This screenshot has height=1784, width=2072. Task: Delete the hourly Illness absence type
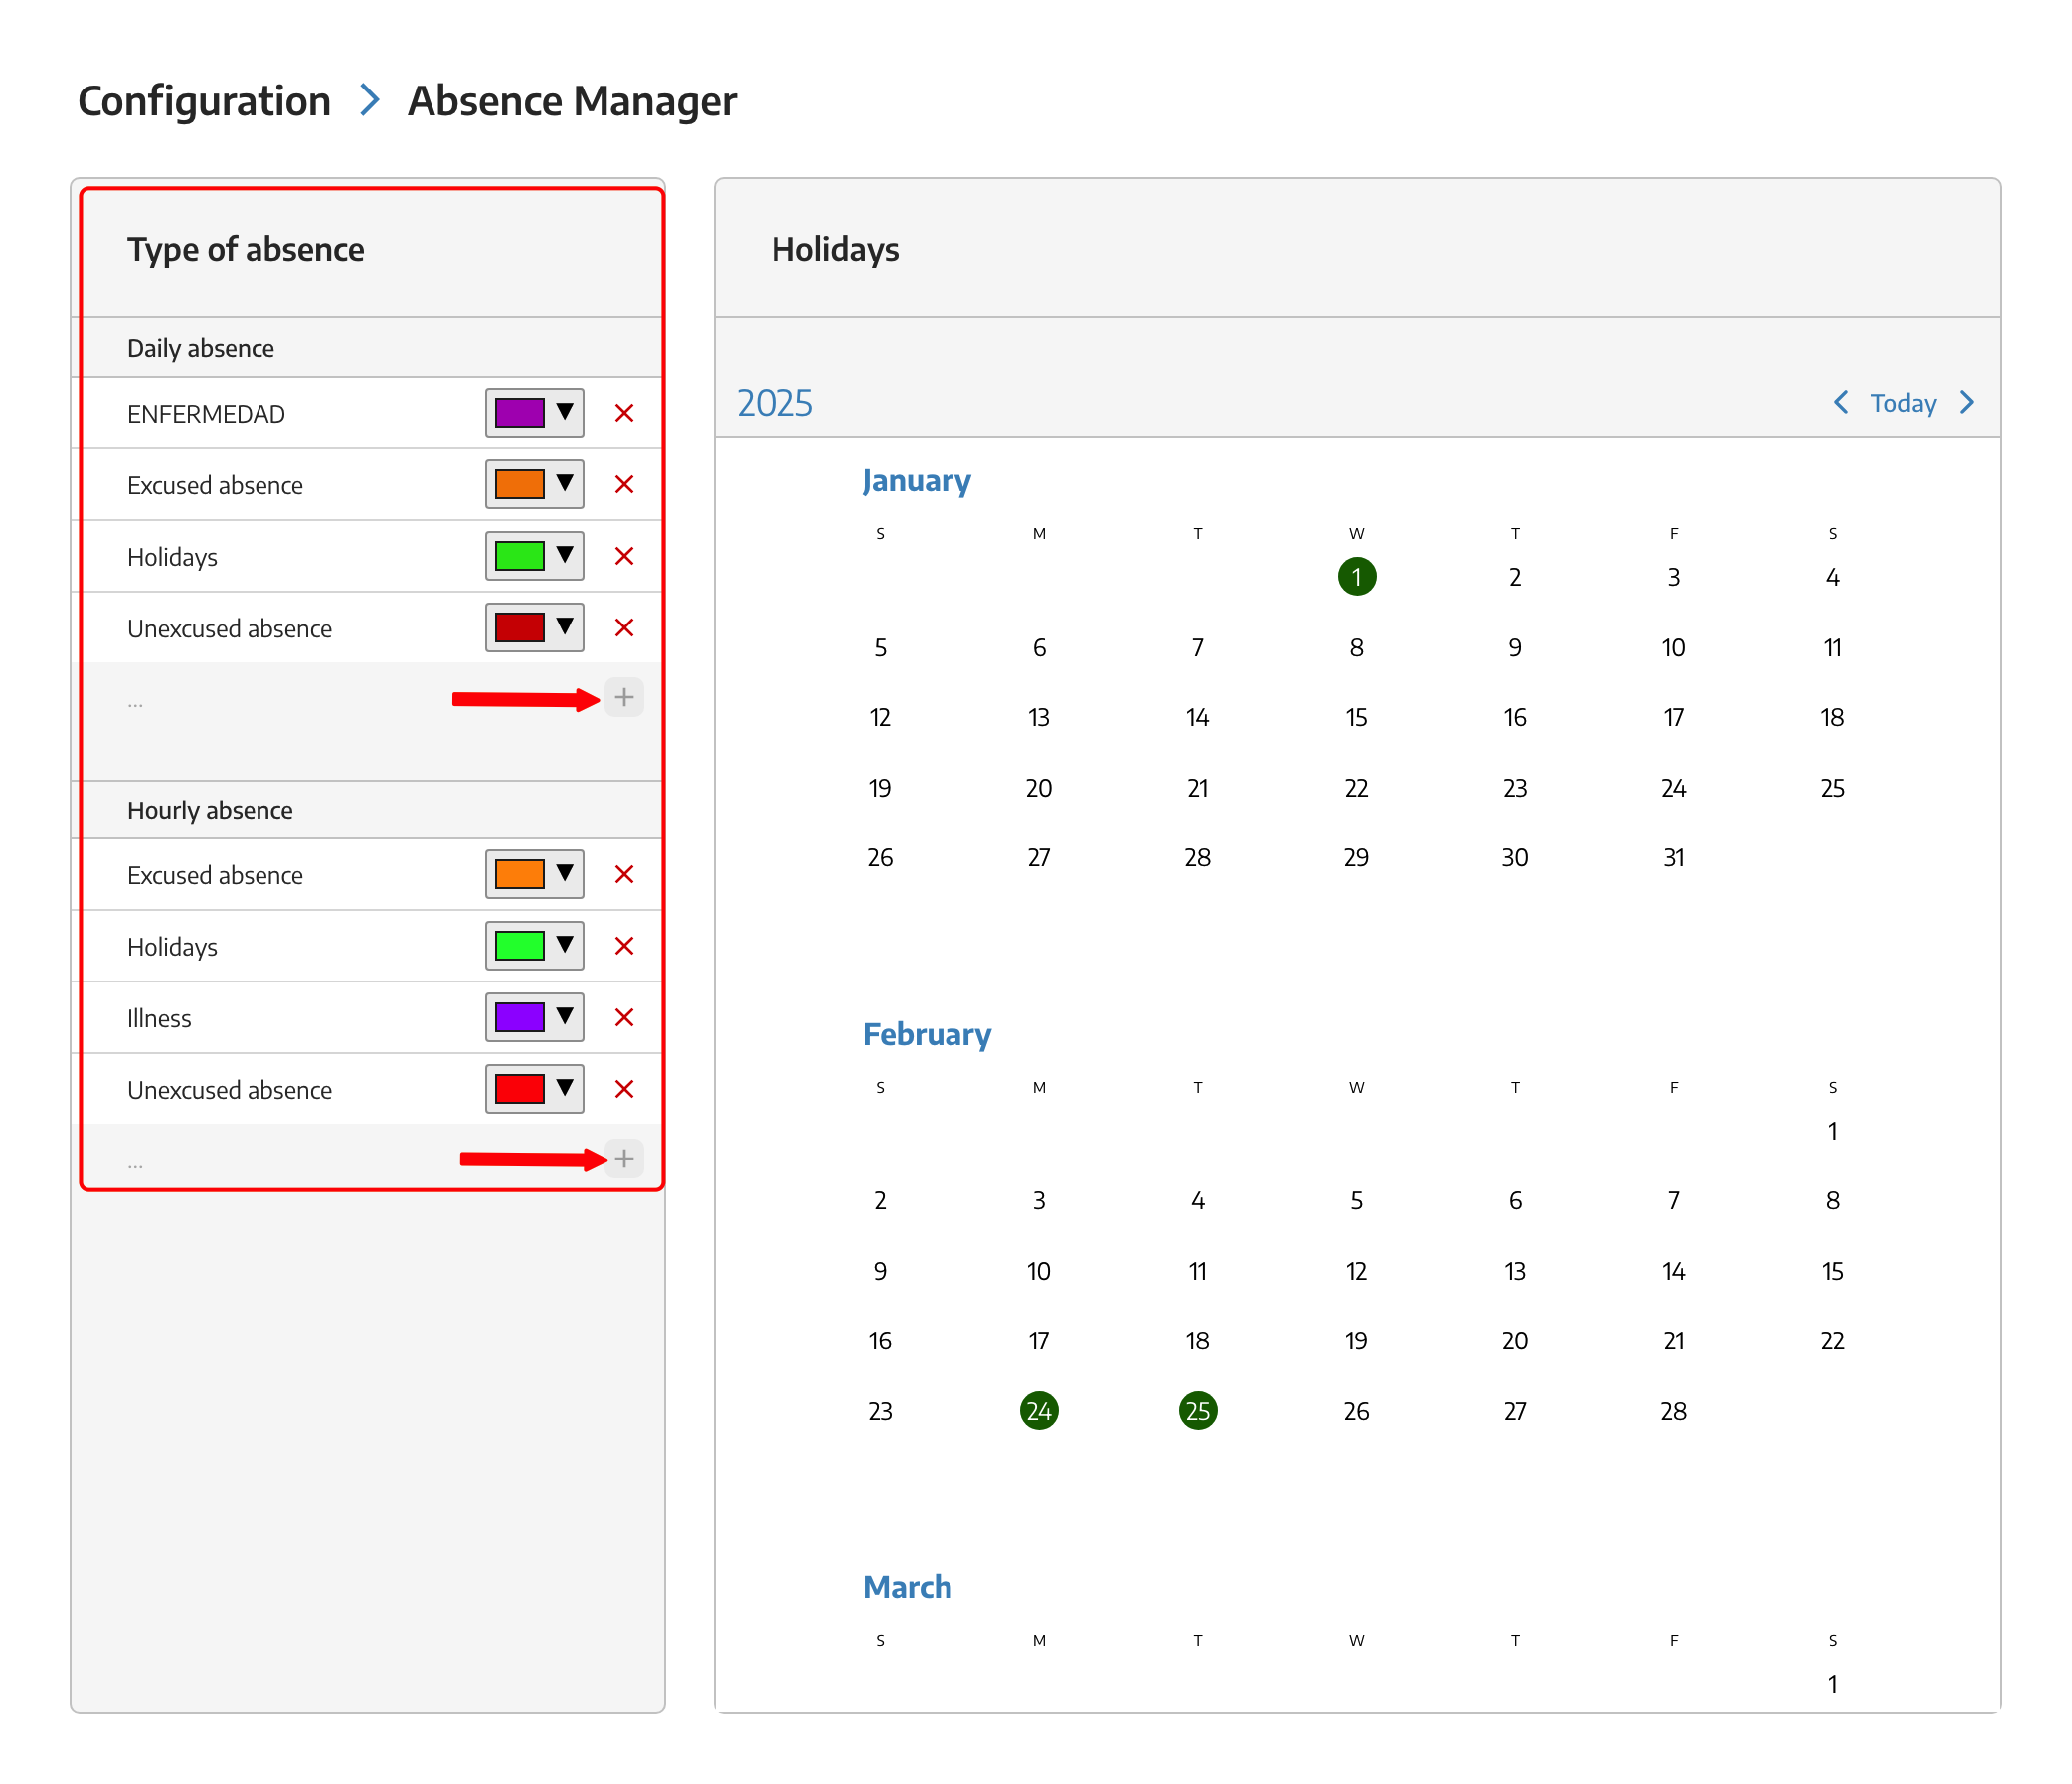click(x=624, y=1018)
